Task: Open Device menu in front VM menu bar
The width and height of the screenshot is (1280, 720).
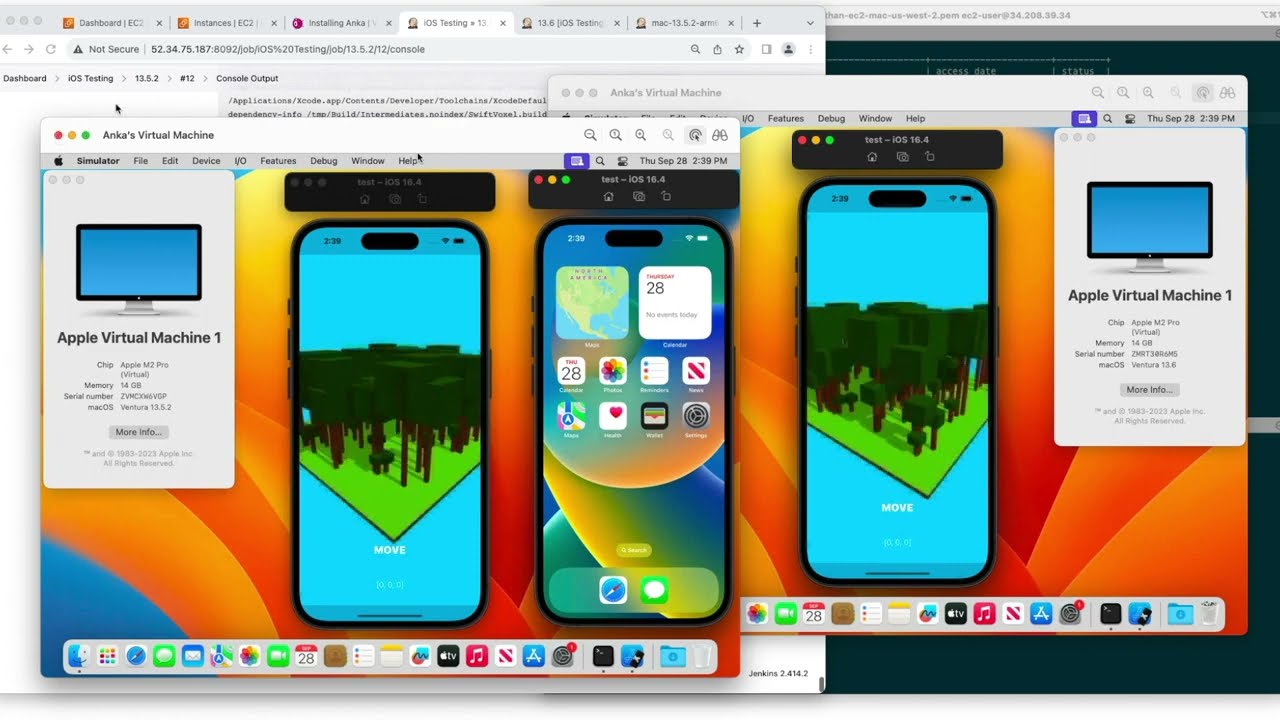Action: 206,161
